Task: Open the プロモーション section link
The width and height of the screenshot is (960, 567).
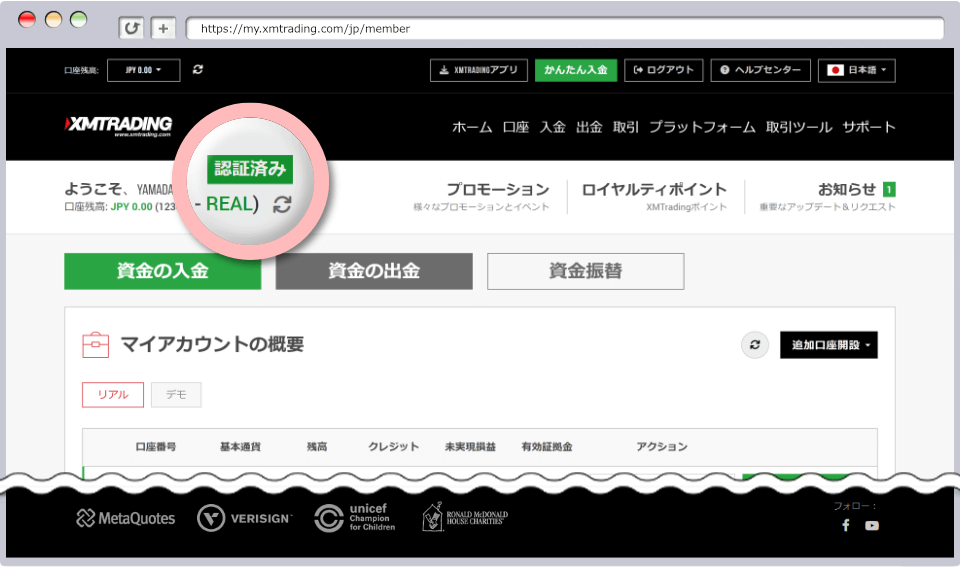Action: pos(497,189)
